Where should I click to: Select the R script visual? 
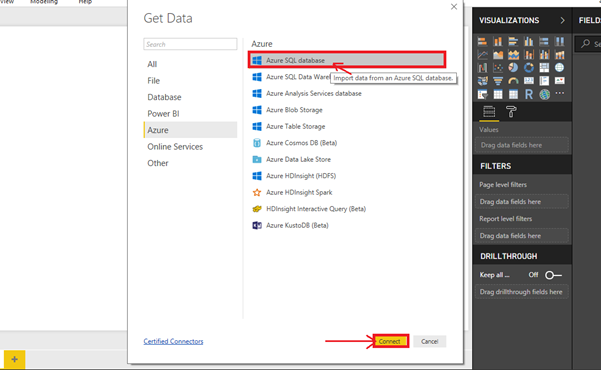click(529, 94)
